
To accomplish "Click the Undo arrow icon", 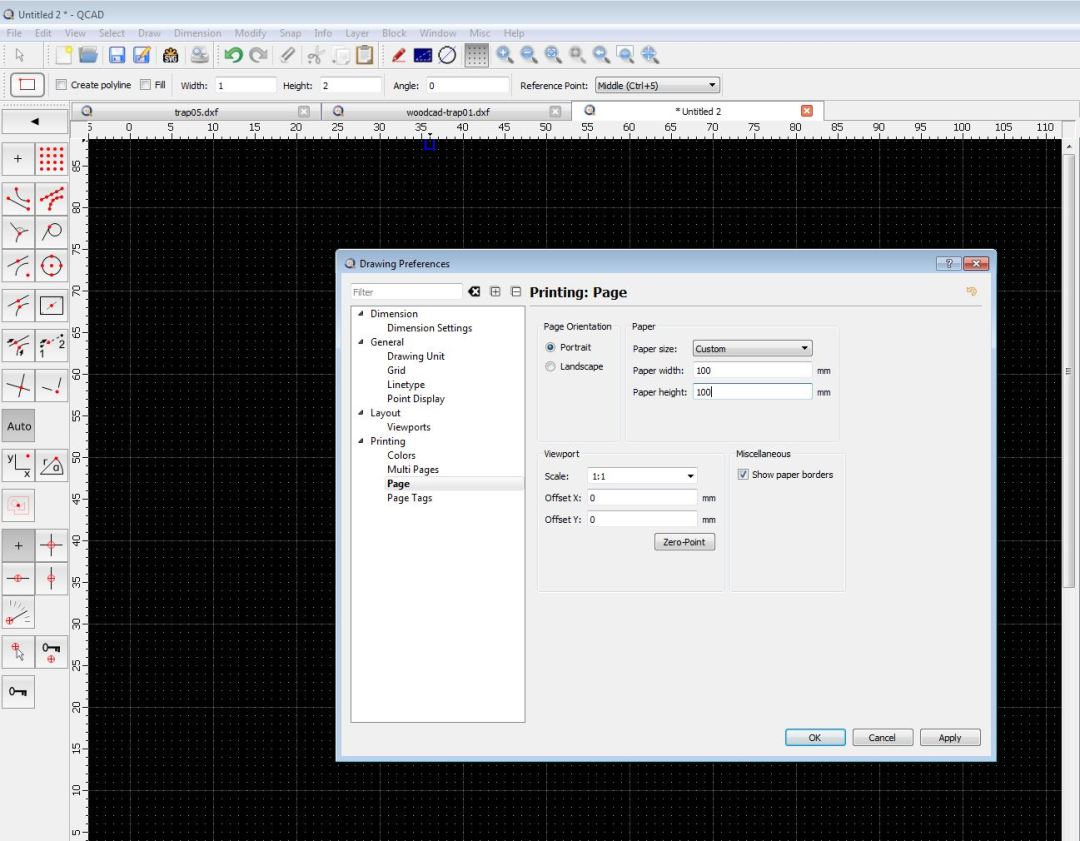I will [x=233, y=55].
